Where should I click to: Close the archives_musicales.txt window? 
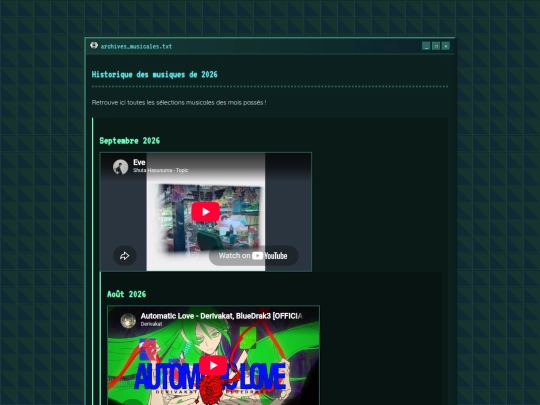446,46
